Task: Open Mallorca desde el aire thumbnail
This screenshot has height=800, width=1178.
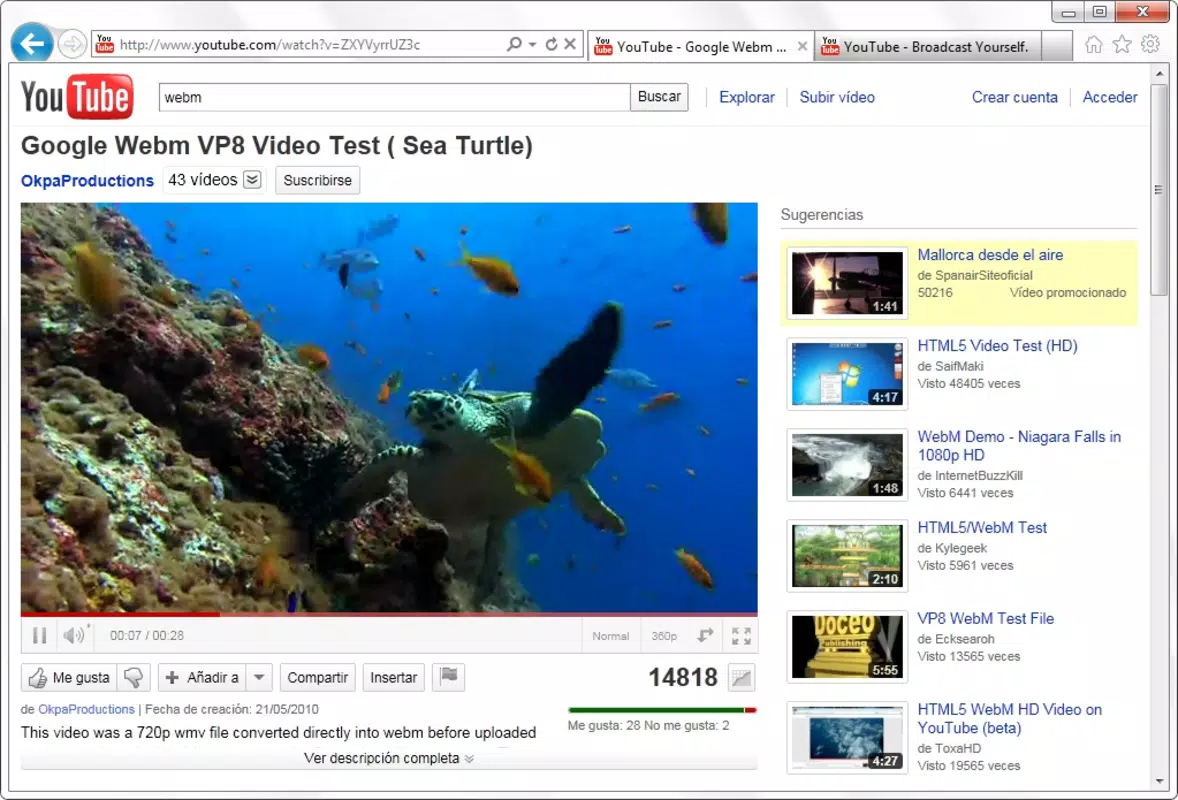Action: pos(847,282)
